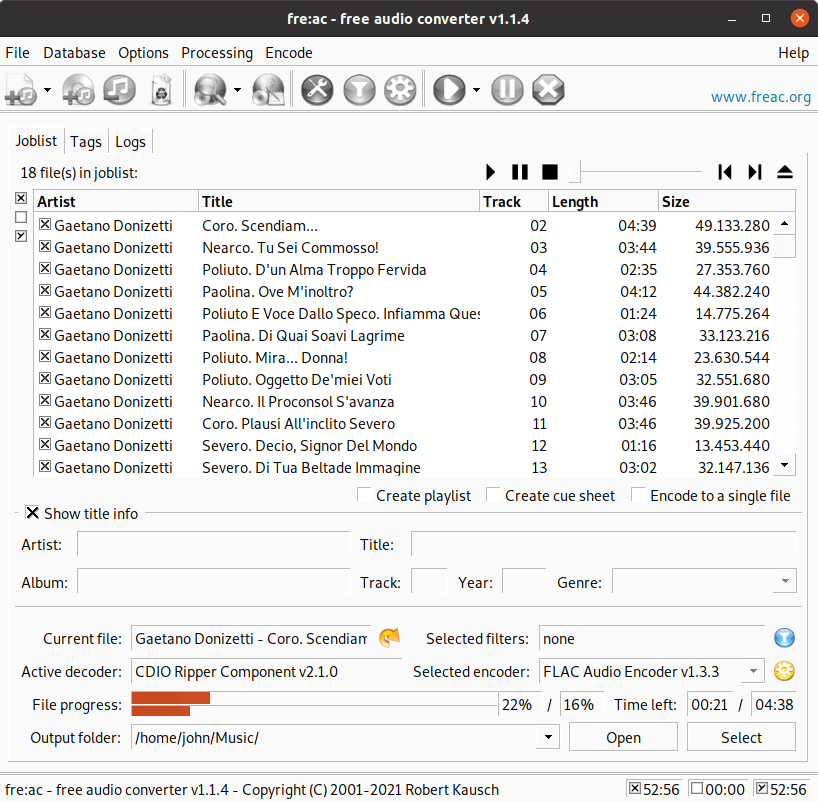Sort joblist by Length column header
This screenshot has height=802, width=818.
603,201
